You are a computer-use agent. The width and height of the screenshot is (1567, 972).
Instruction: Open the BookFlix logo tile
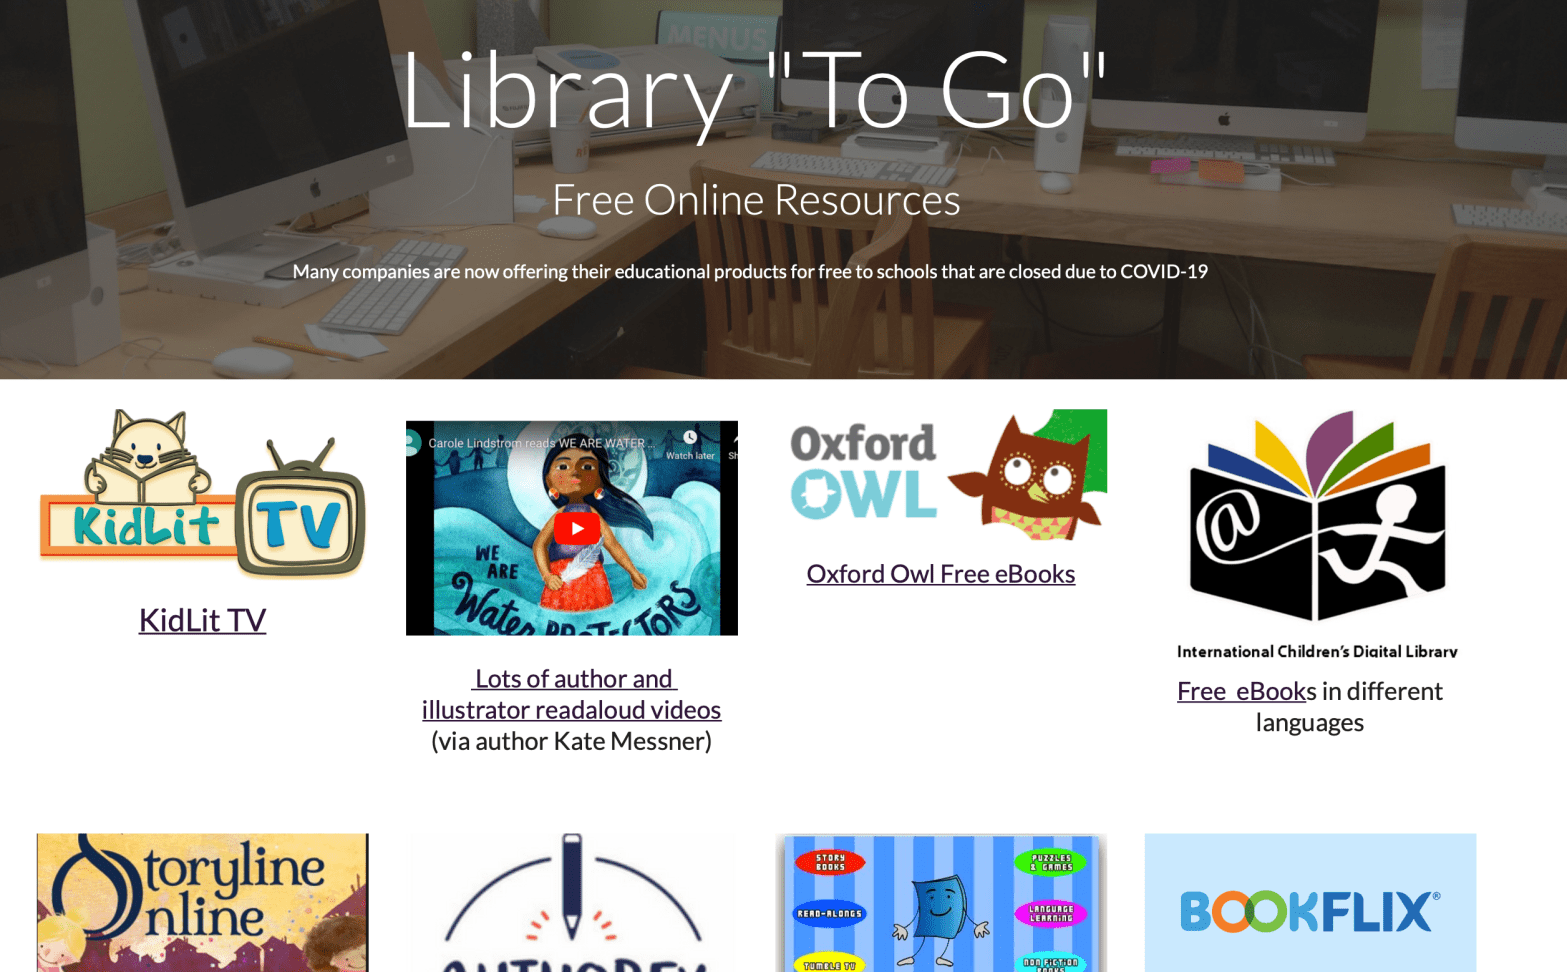click(x=1310, y=903)
